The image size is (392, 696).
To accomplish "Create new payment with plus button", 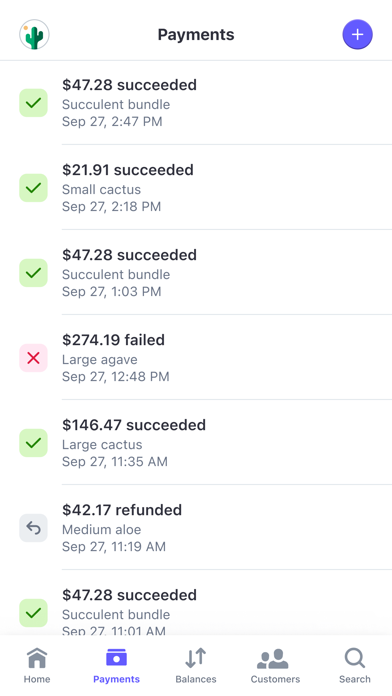I will point(357,34).
